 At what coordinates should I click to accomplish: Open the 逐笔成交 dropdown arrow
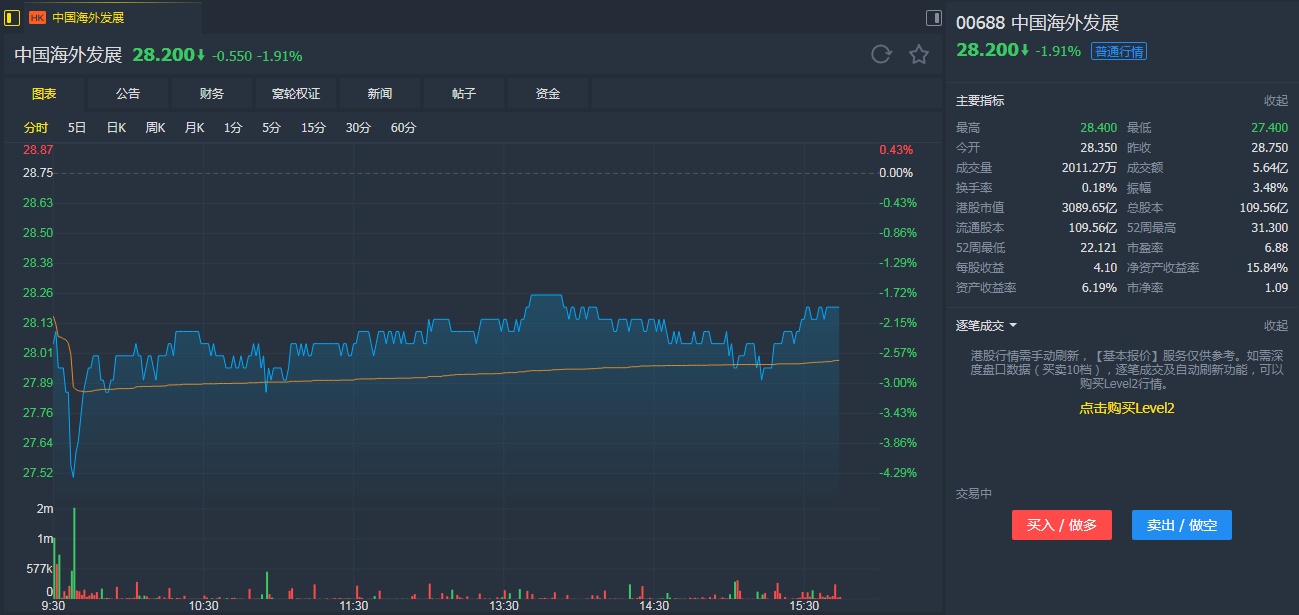coord(1013,325)
